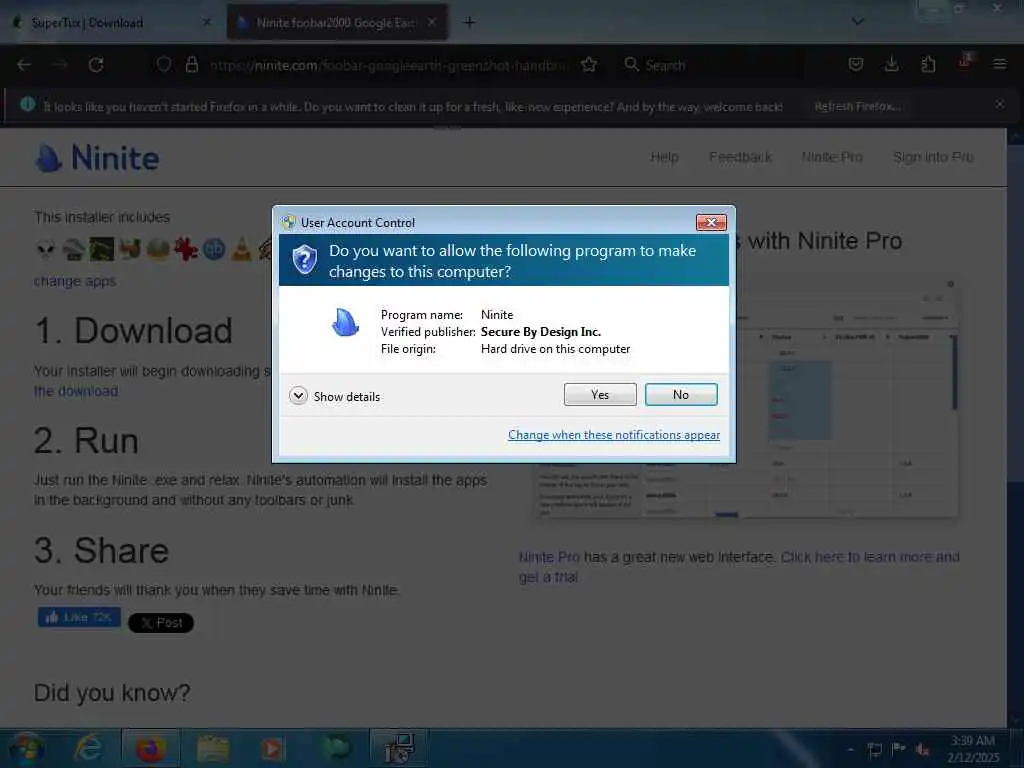The height and width of the screenshot is (768, 1024).
Task: Go back to the previous page
Action: click(25, 65)
